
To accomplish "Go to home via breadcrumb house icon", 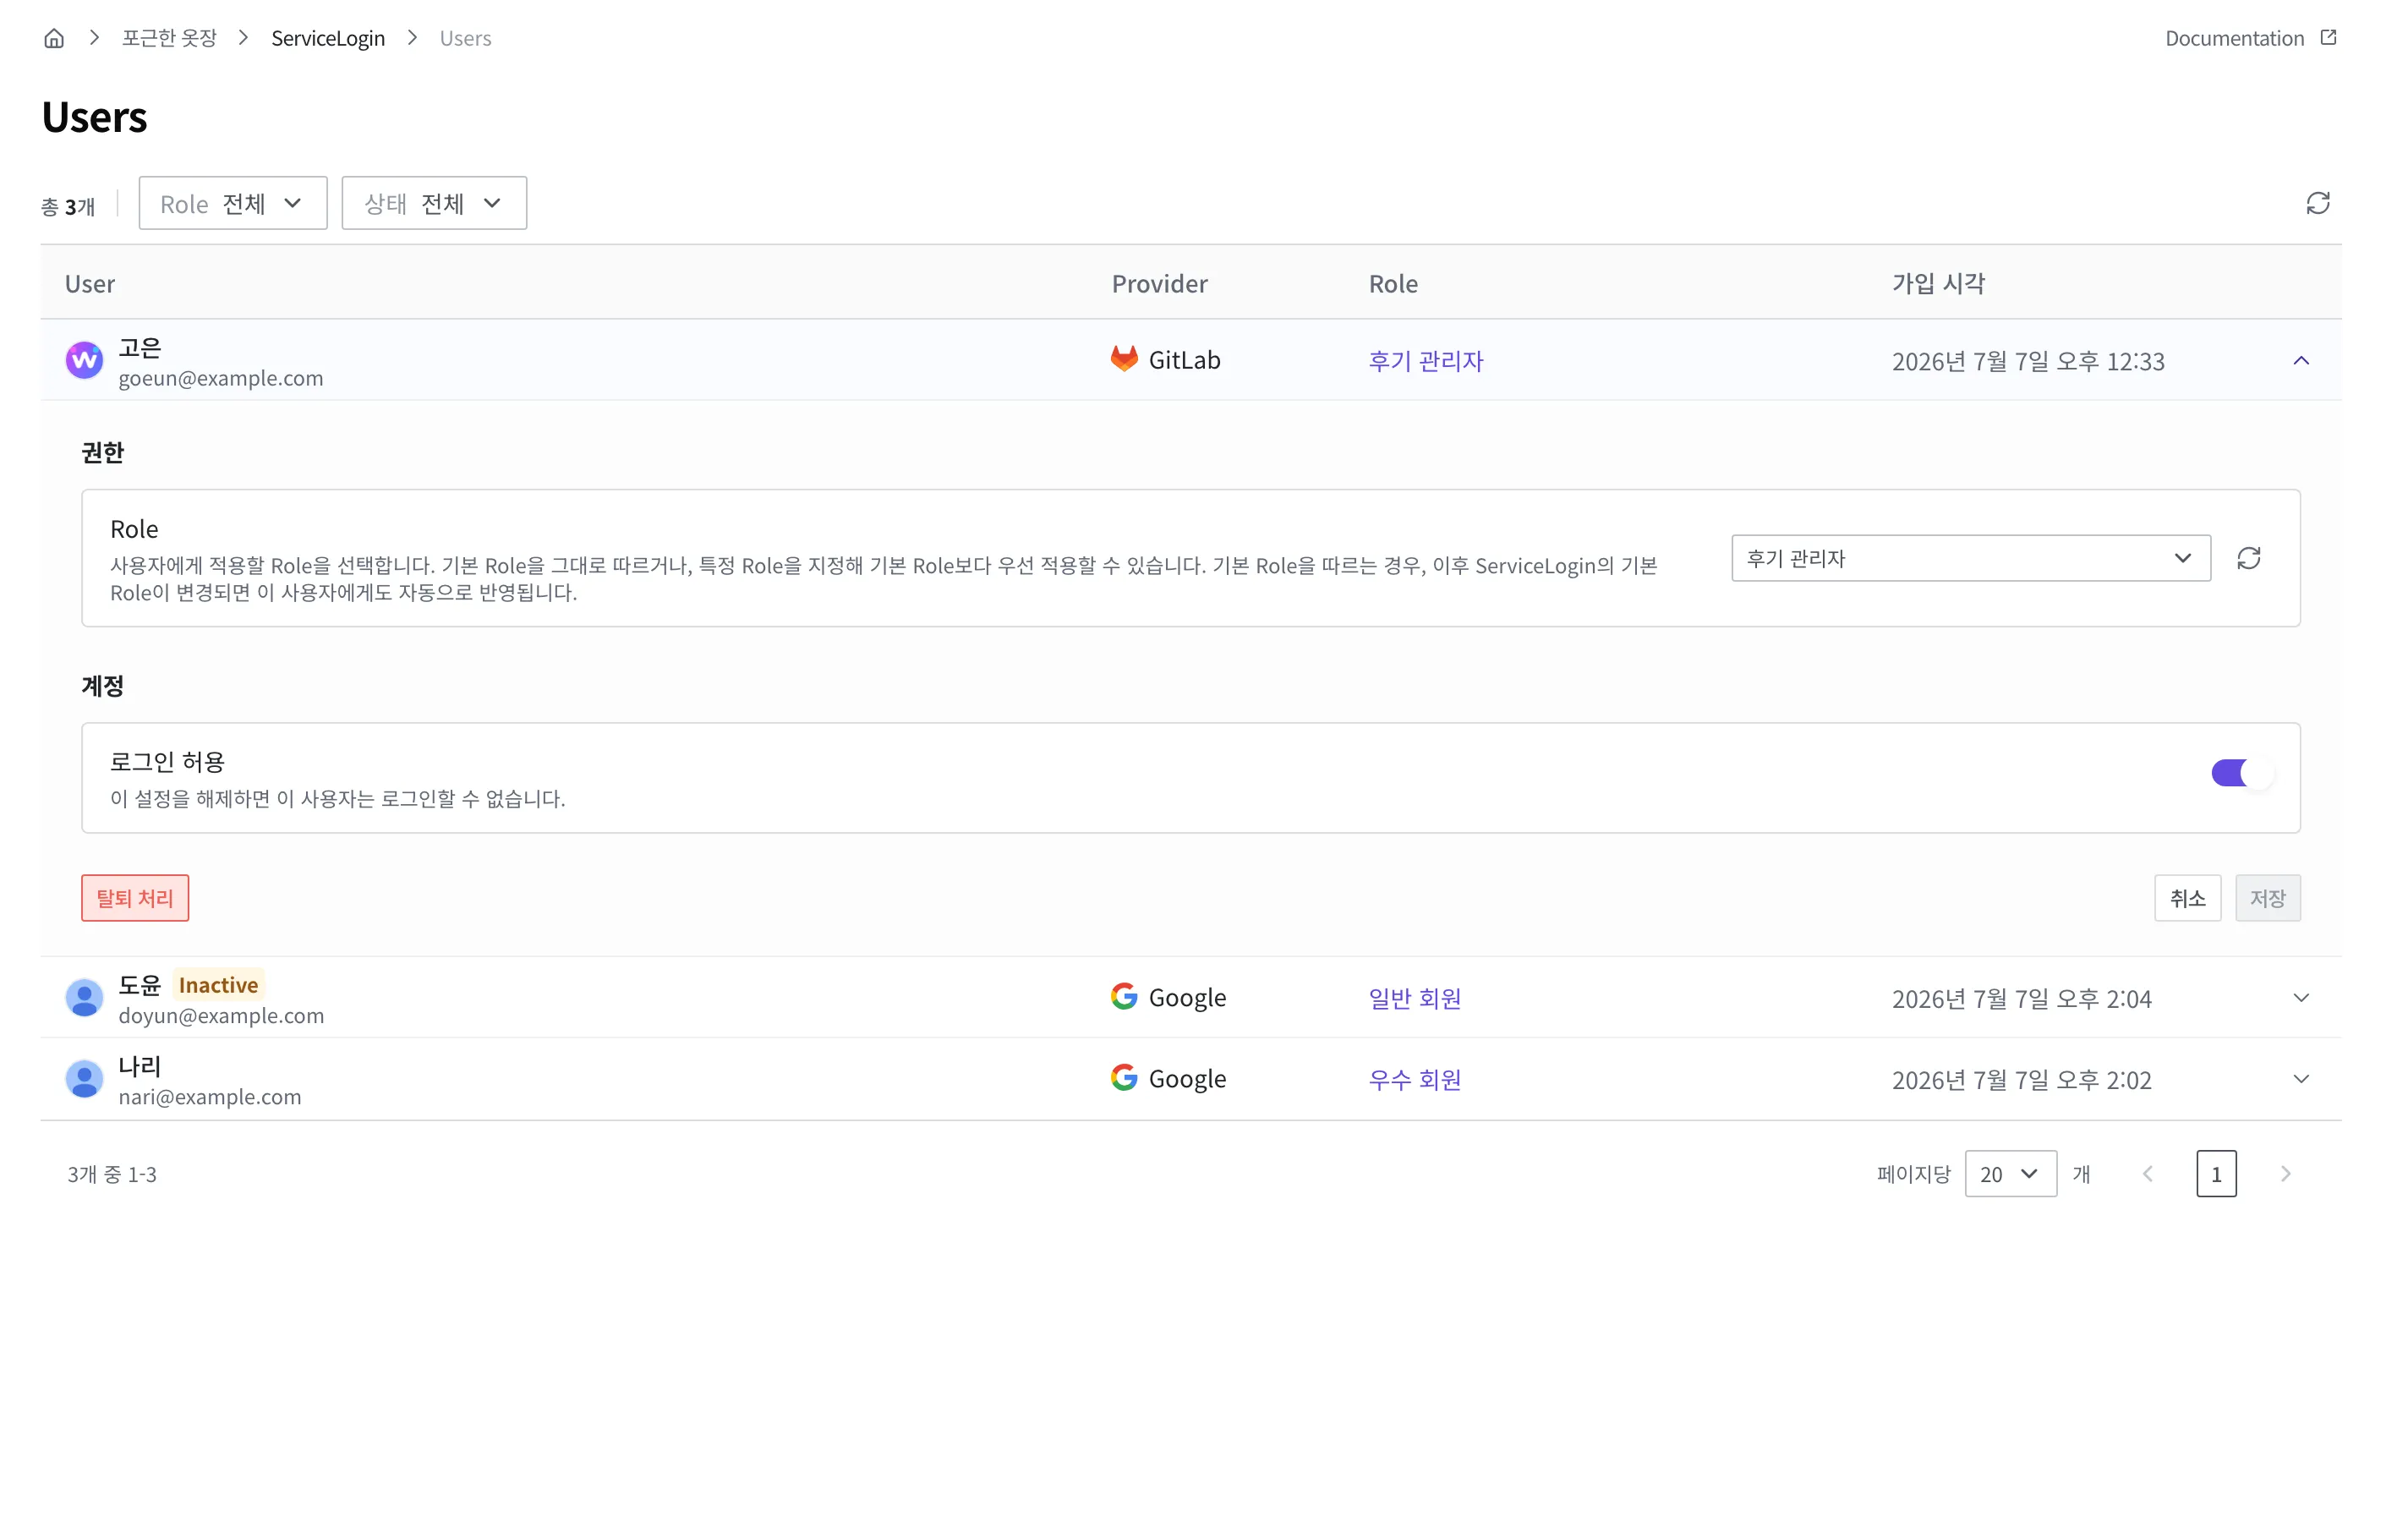I will coord(54,38).
